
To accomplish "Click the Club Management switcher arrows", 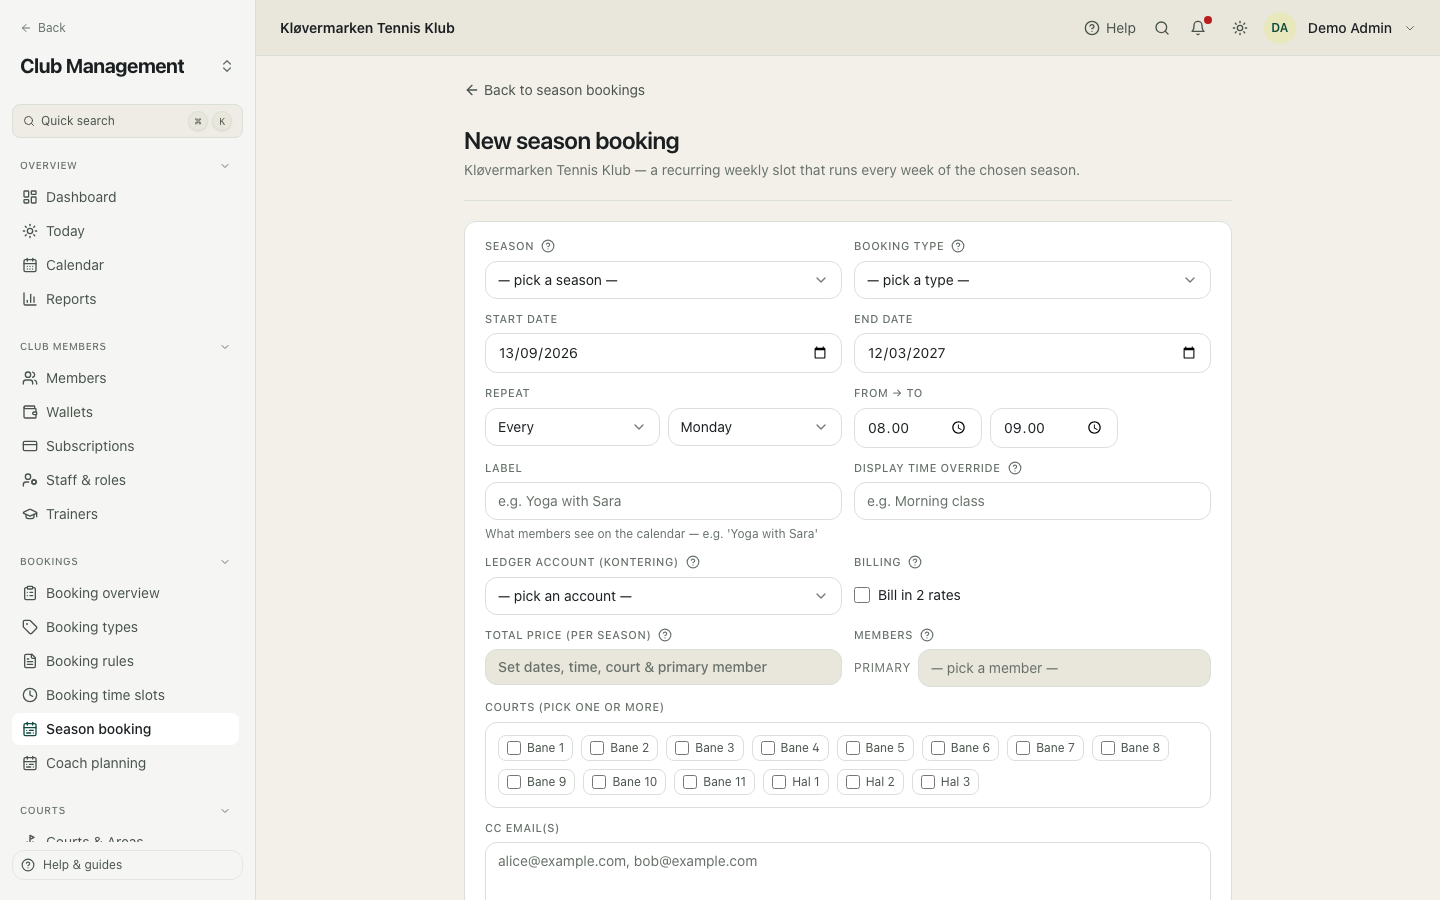I will (x=227, y=66).
